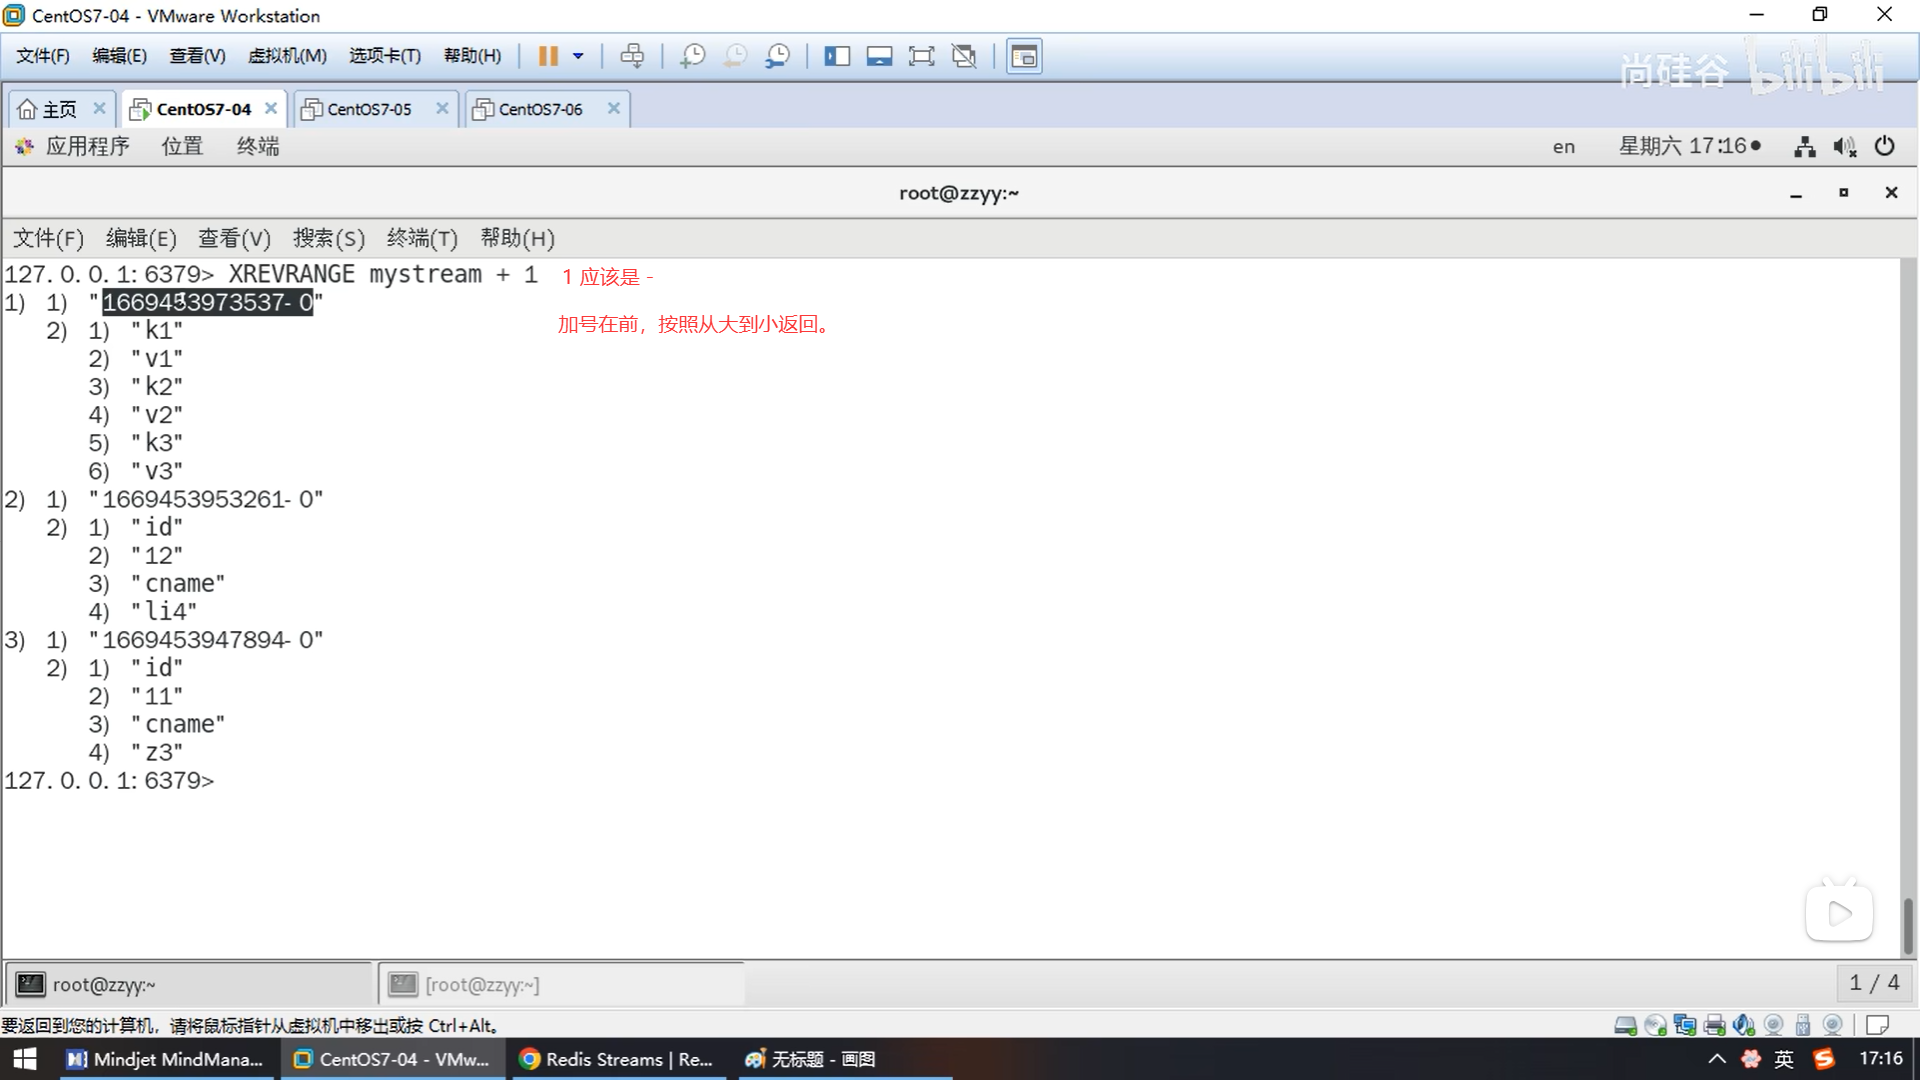
Task: Toggle the thumbnail bar view
Action: [x=879, y=56]
